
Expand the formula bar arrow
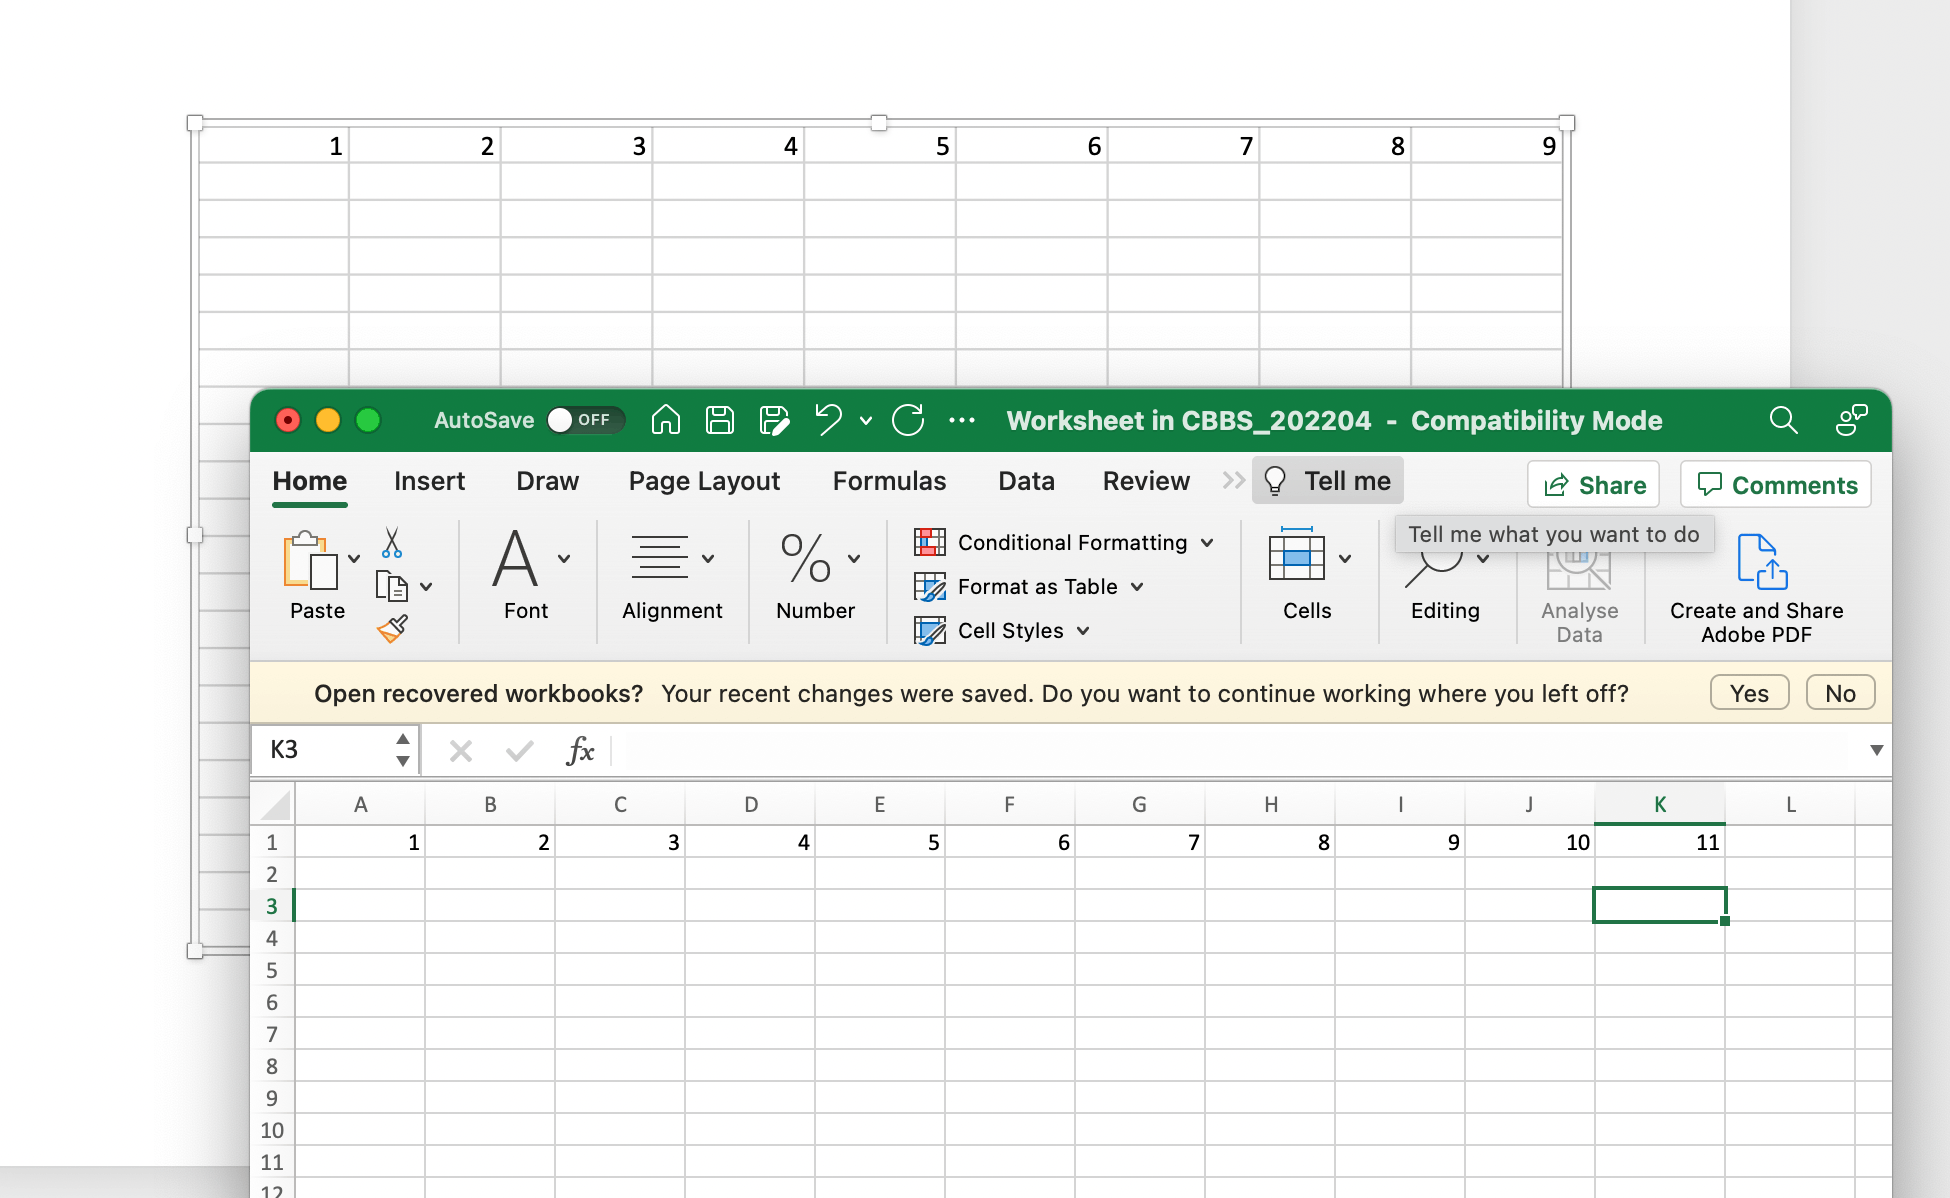pos(1876,750)
